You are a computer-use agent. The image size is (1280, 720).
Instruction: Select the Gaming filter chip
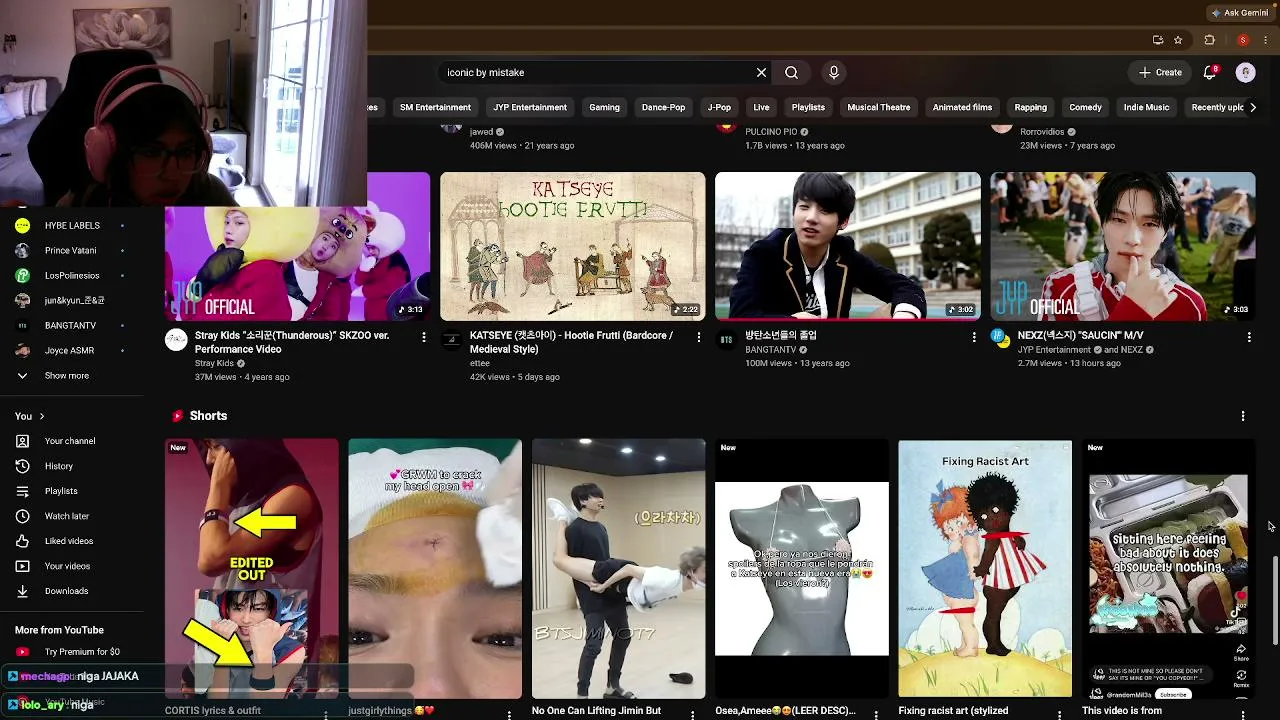pyautogui.click(x=604, y=107)
